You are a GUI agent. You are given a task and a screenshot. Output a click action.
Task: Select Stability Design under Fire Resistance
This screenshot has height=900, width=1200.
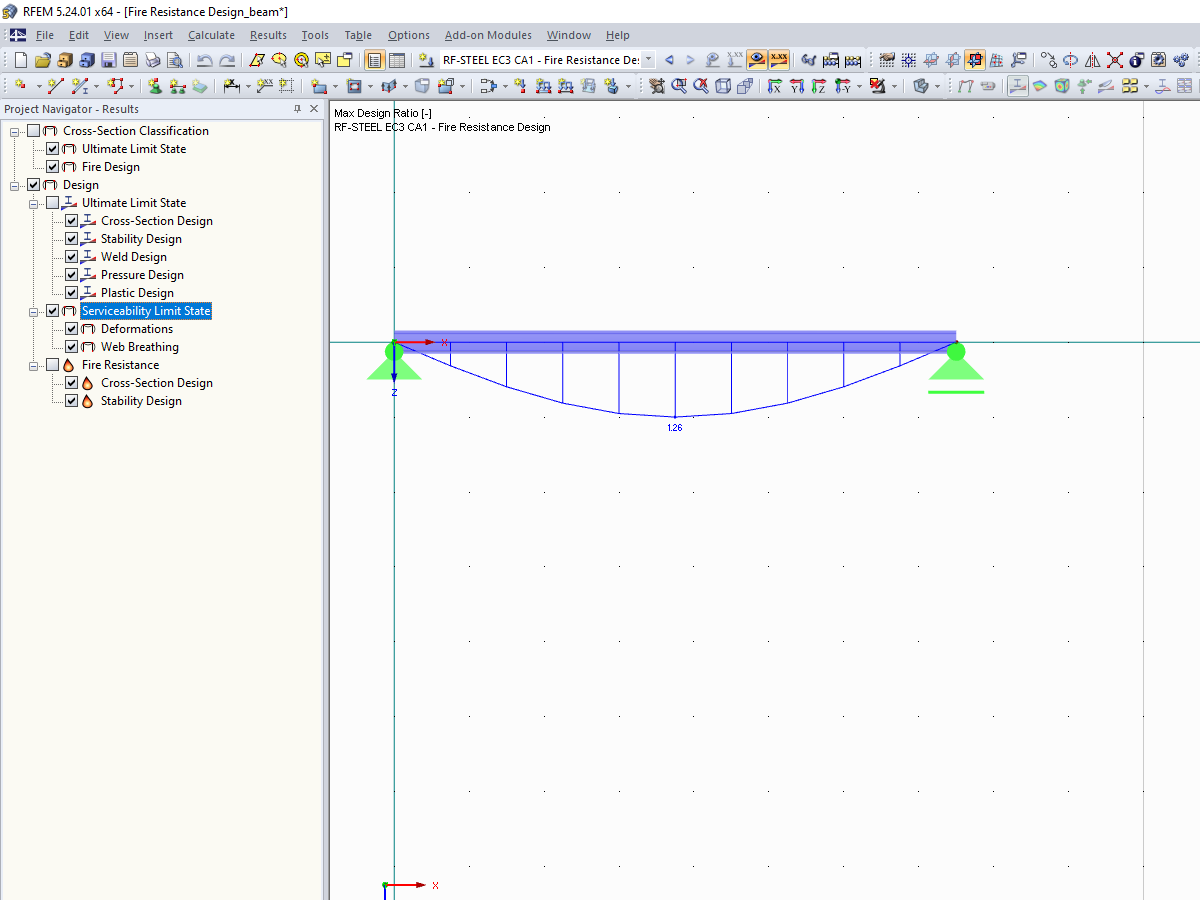pyautogui.click(x=140, y=400)
